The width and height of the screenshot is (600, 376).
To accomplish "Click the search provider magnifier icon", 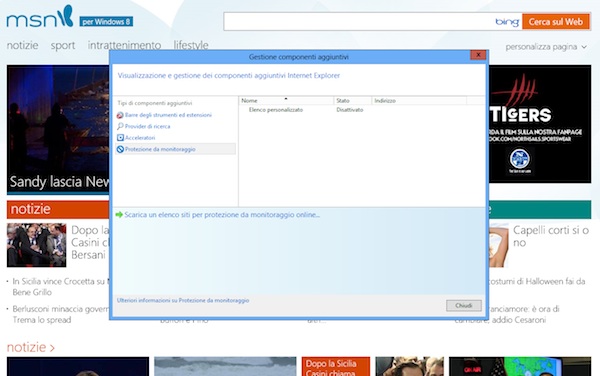I will coord(120,126).
